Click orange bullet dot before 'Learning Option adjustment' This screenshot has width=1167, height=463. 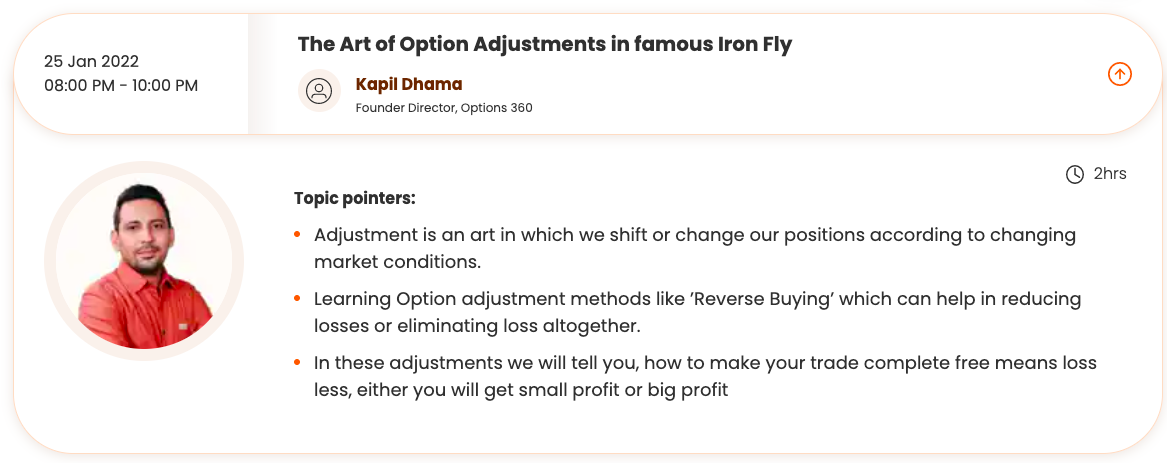tap(297, 299)
